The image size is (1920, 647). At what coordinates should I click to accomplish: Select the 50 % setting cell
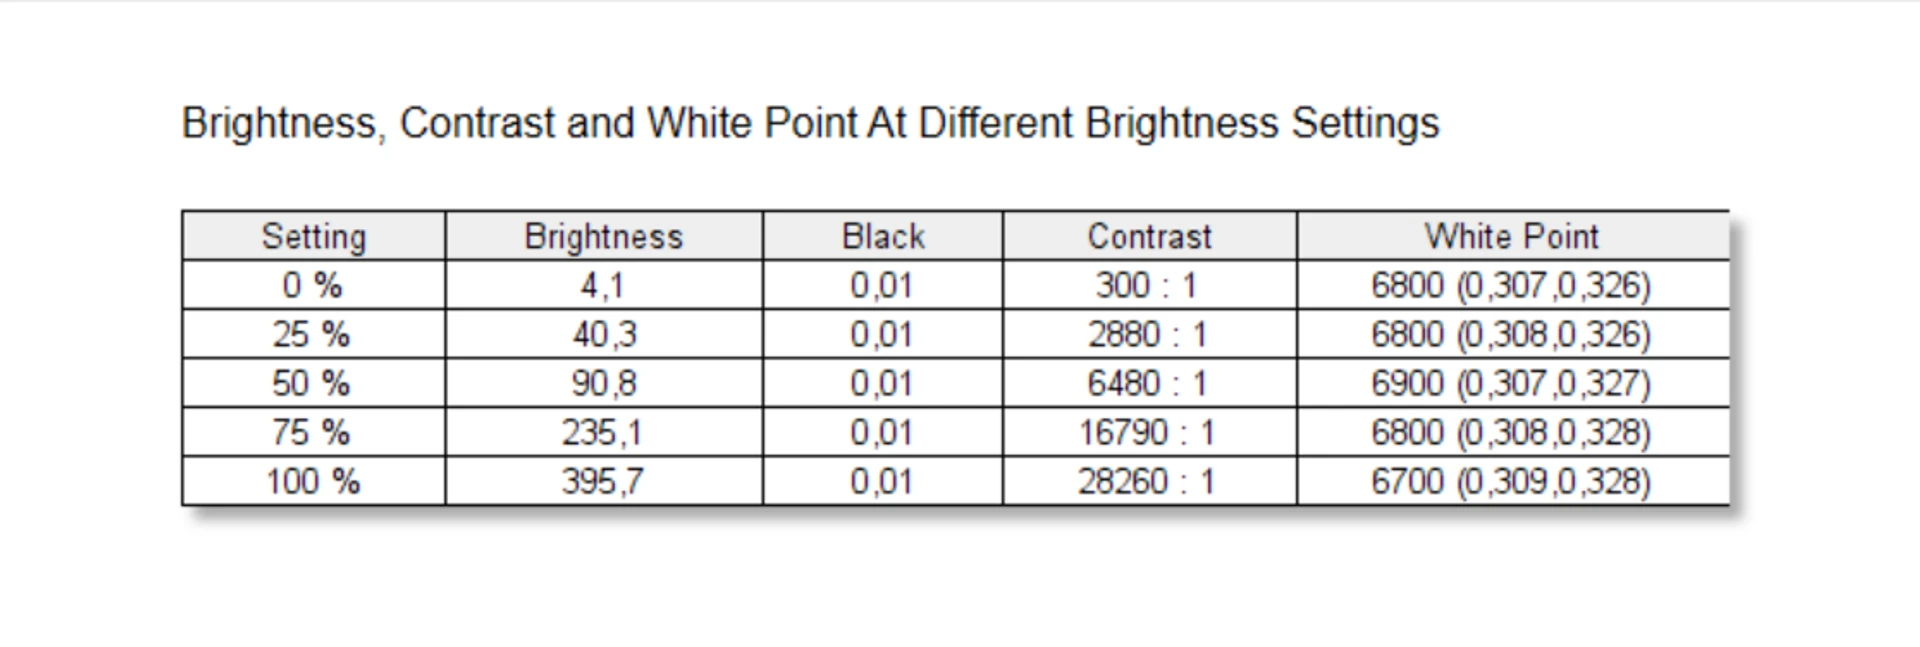(314, 383)
